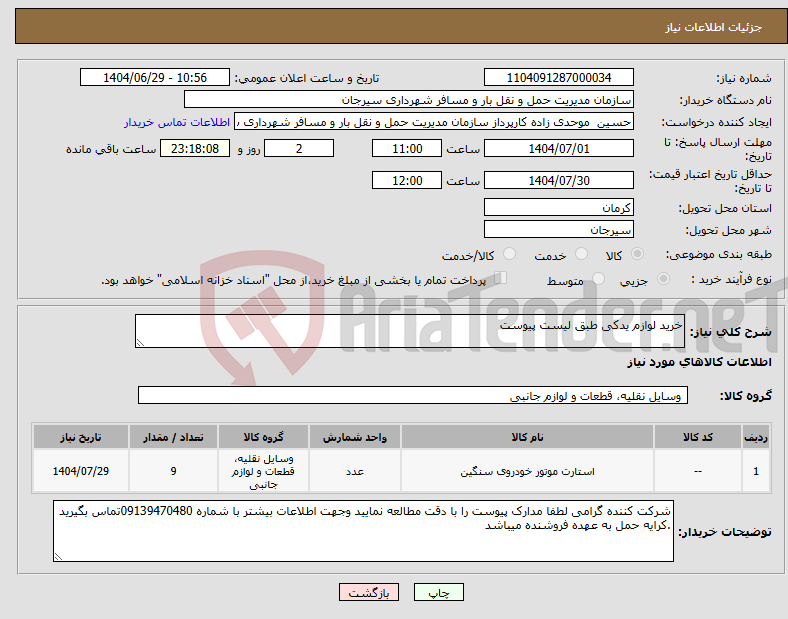The image size is (788, 619).
Task: Click the quantity cell 9
Action: [173, 471]
